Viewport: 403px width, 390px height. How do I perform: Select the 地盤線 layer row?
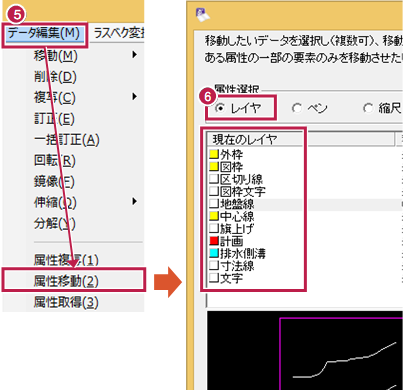tap(255, 204)
